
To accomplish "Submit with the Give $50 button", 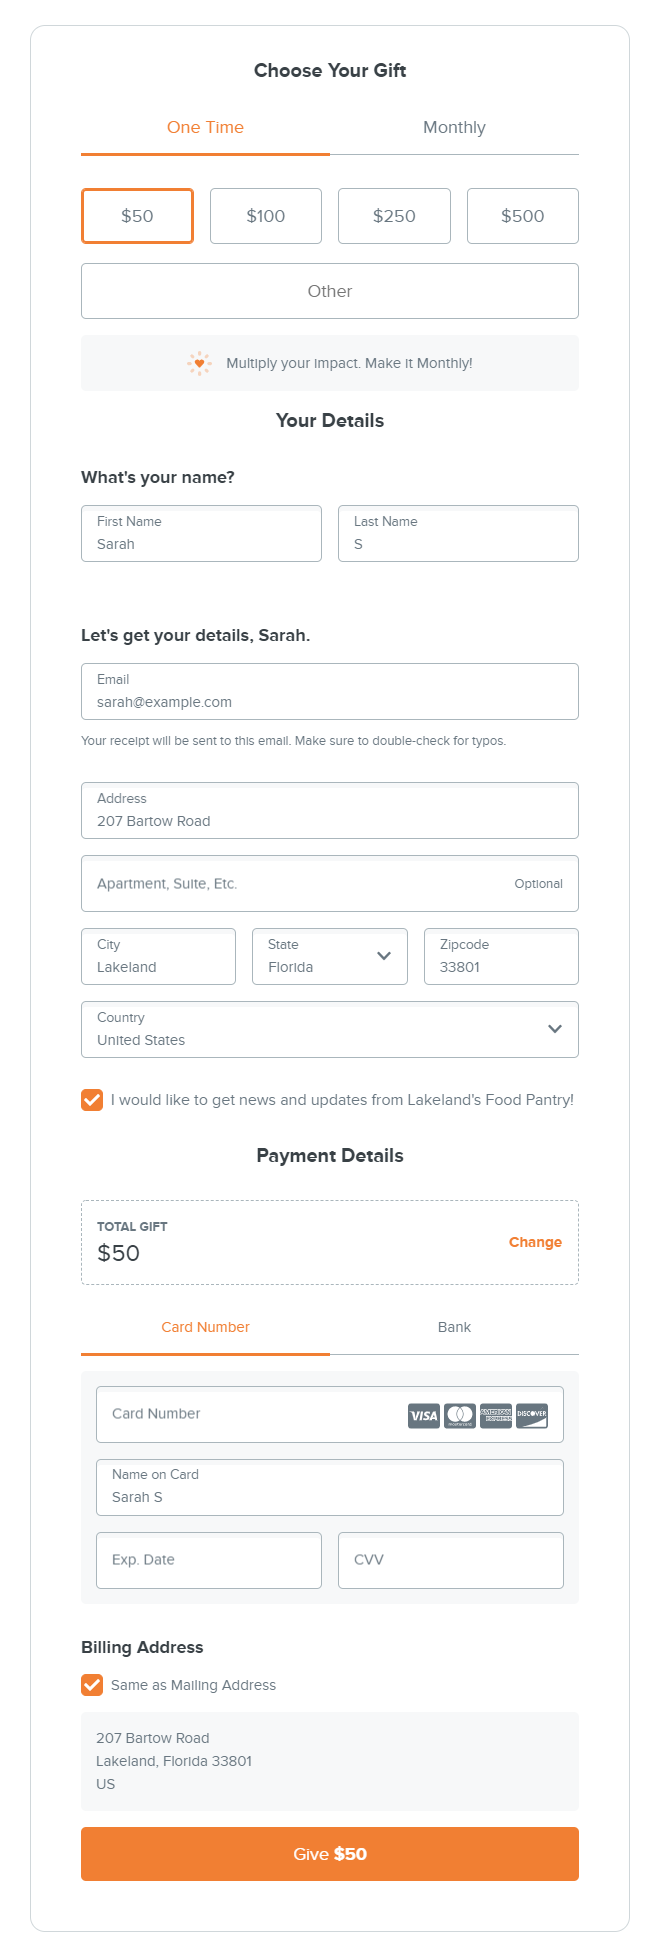I will pos(330,1854).
